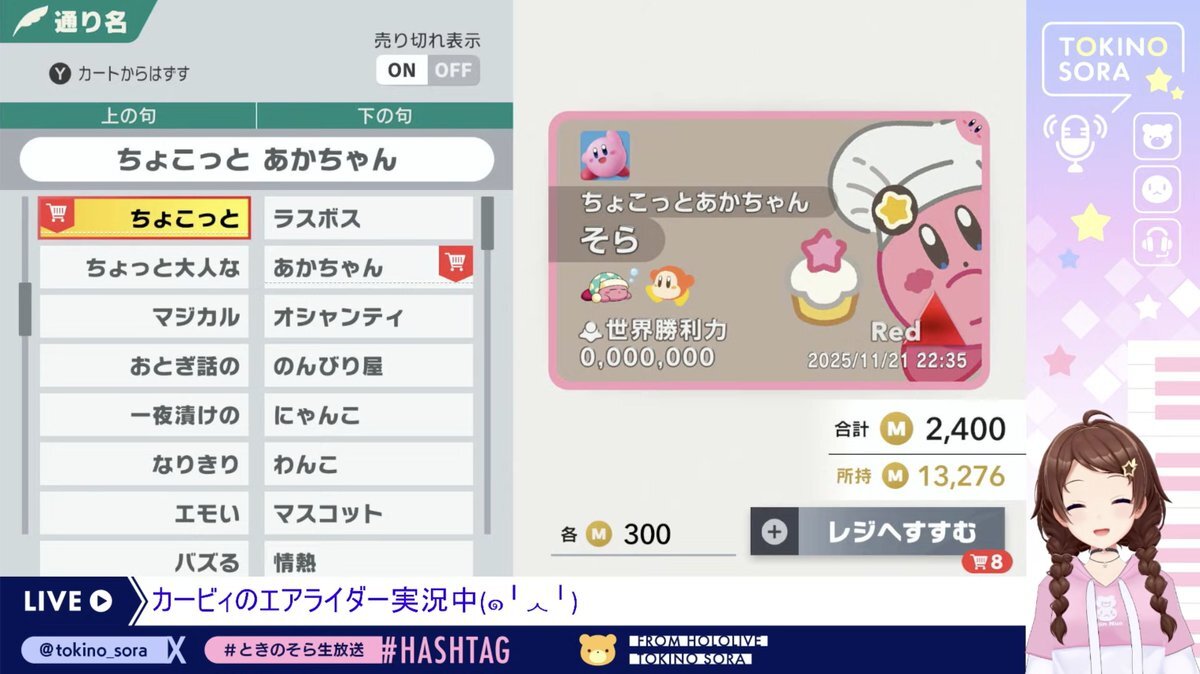1200x674 pixels.
Task: Select the 上の句 column tab
Action: click(128, 116)
